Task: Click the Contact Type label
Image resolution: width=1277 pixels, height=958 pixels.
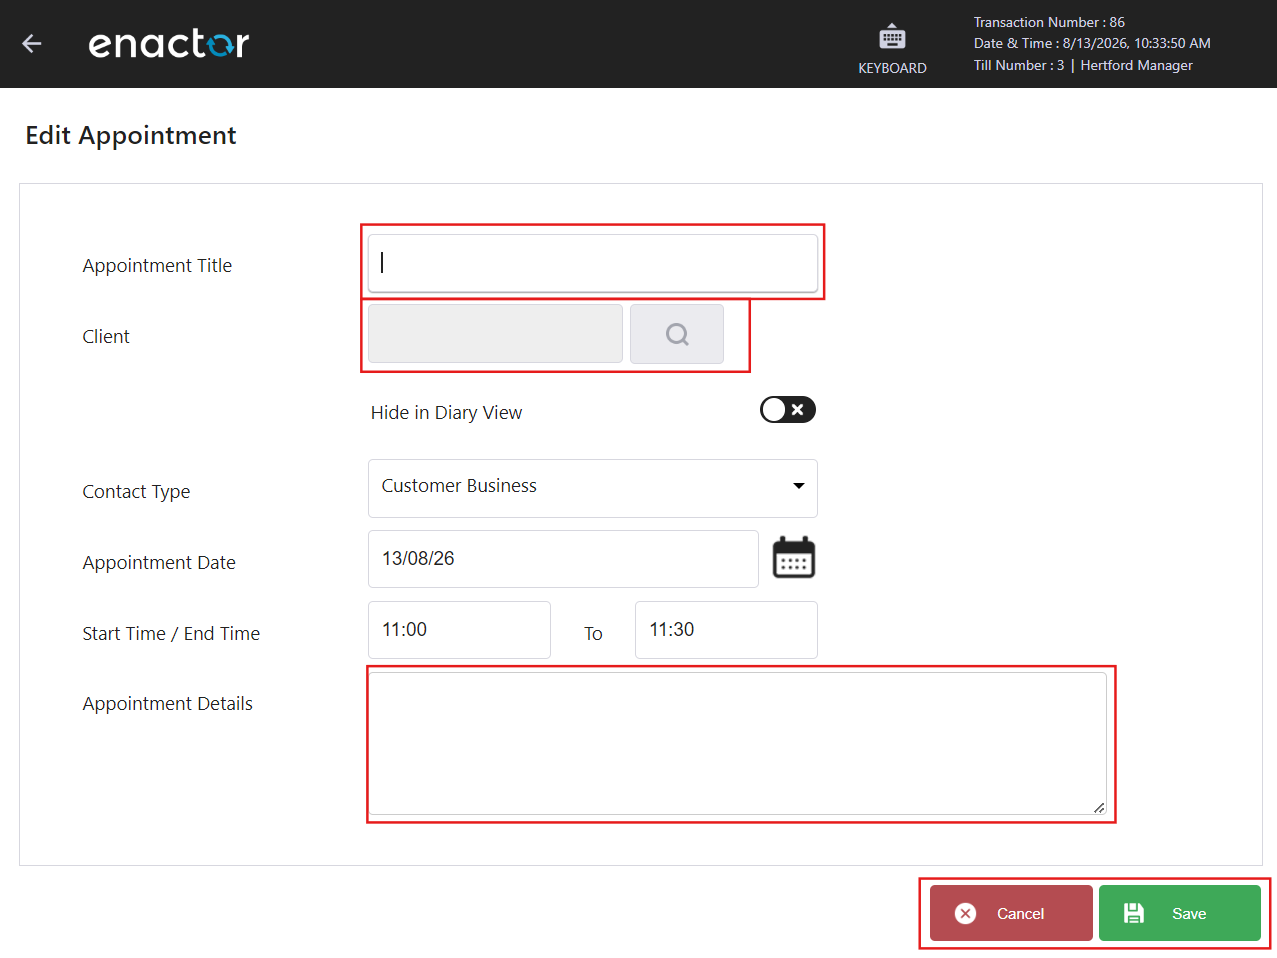Action: (136, 491)
